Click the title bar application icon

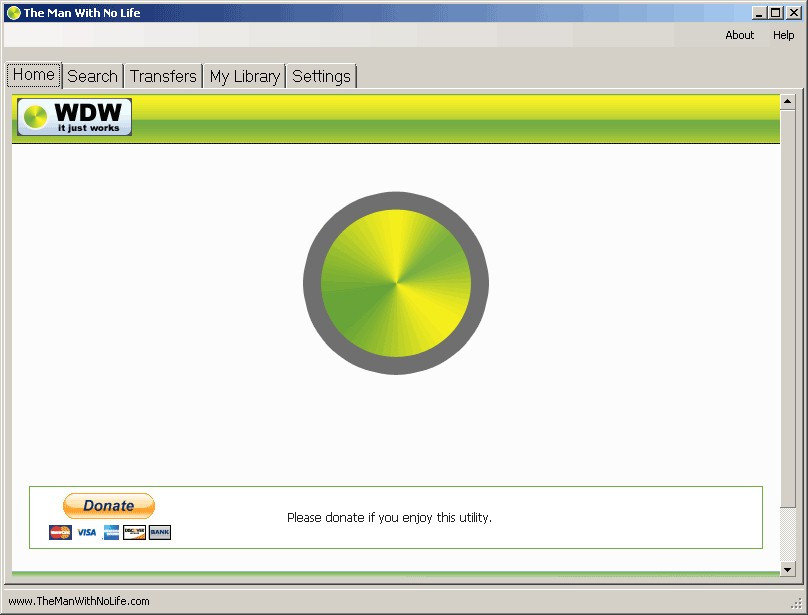[x=13, y=13]
